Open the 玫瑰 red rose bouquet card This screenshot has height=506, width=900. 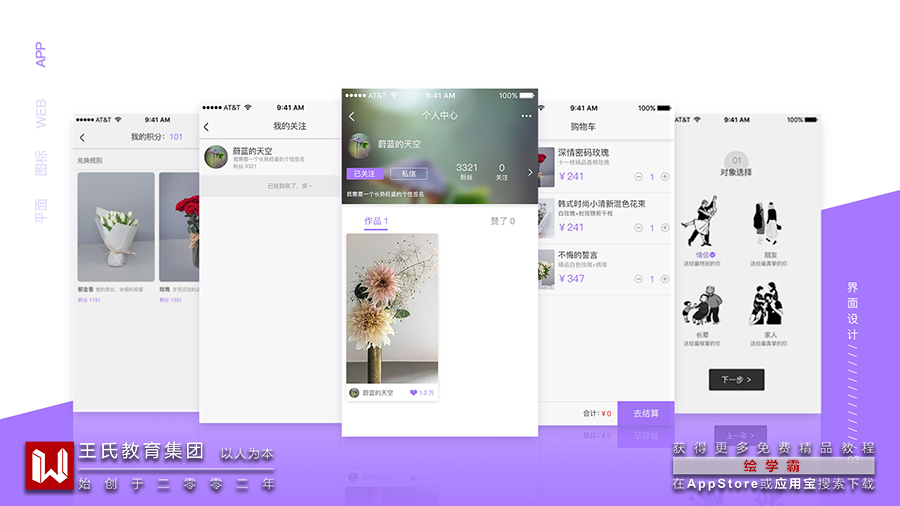(179, 227)
